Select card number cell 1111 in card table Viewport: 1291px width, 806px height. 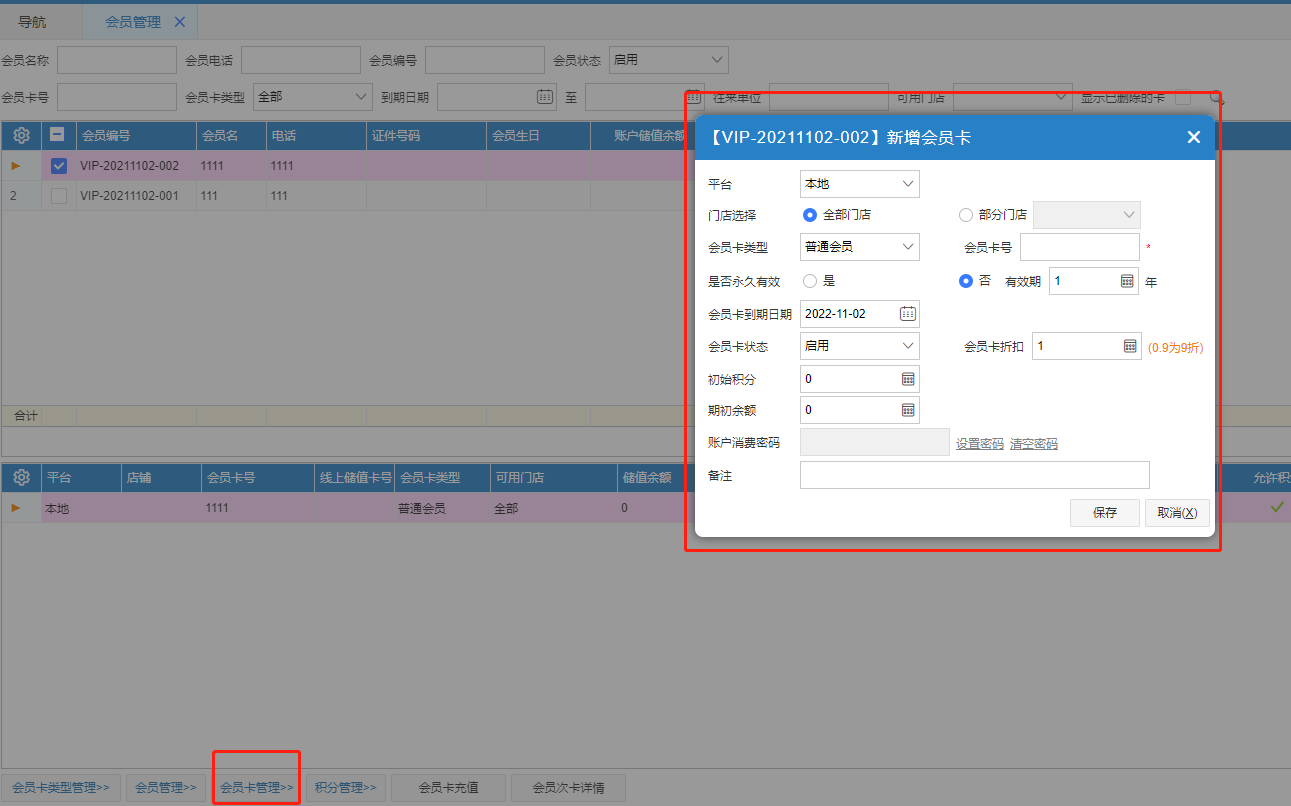(257, 508)
